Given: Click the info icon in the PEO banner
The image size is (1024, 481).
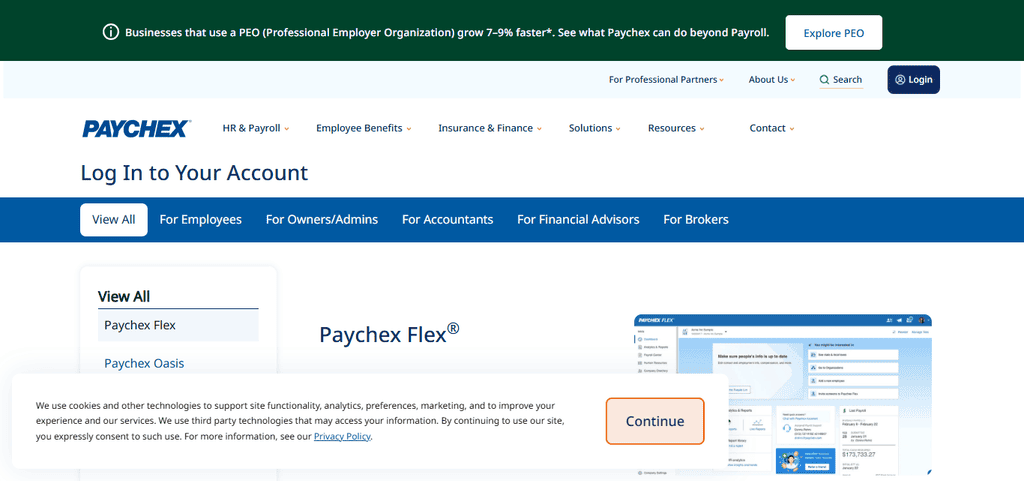Looking at the screenshot, I should click(111, 32).
